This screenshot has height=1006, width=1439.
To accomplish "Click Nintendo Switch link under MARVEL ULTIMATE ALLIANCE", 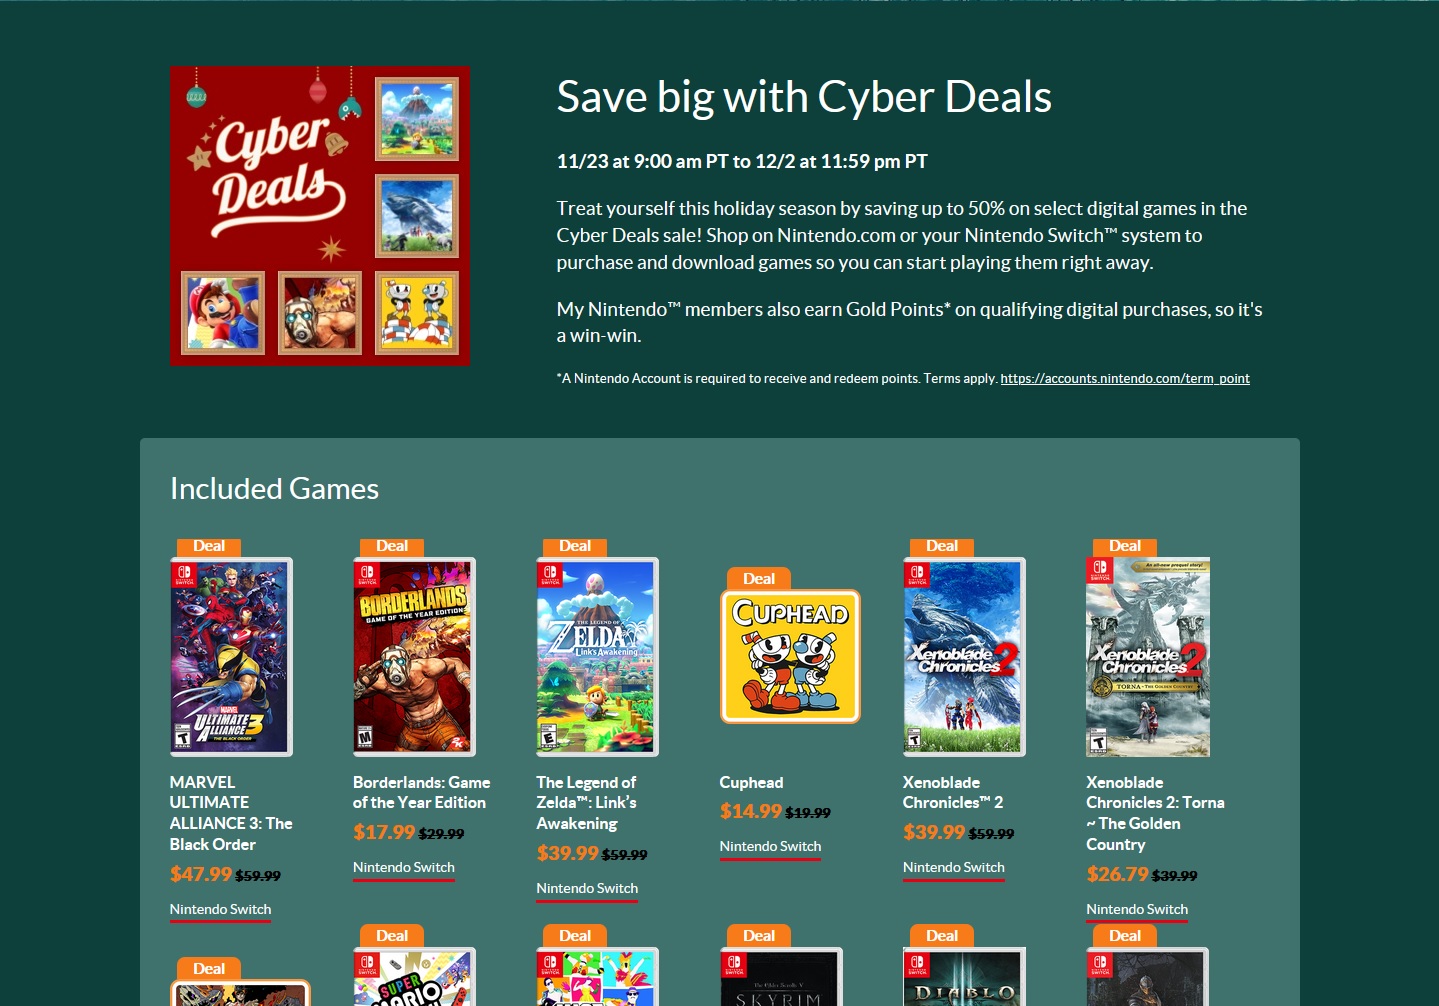I will coord(220,909).
